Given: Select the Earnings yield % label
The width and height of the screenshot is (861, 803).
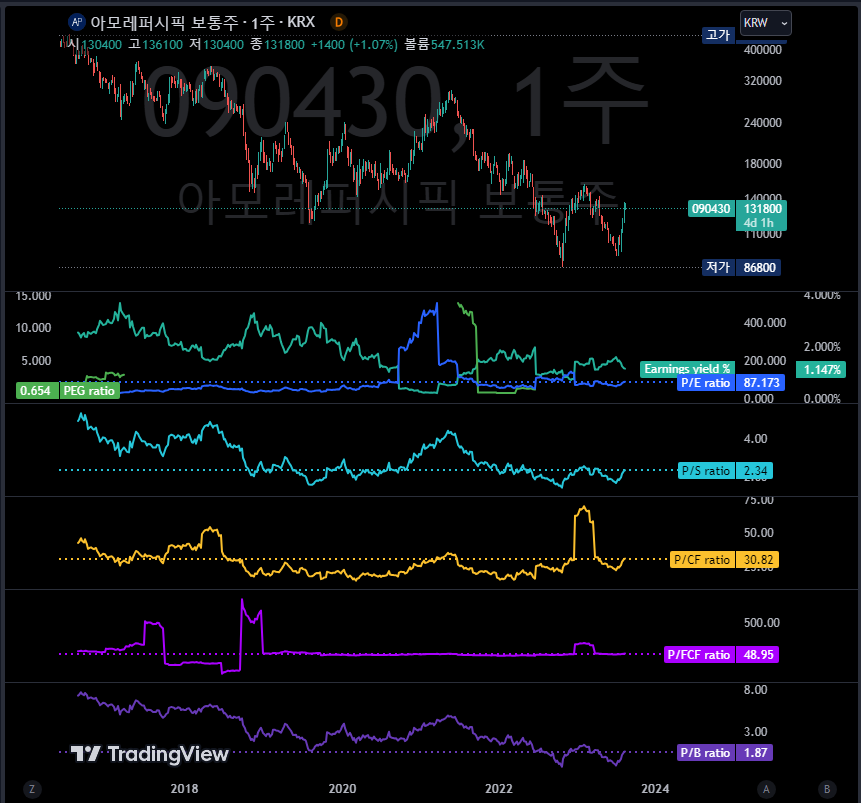Looking at the screenshot, I should 686,369.
